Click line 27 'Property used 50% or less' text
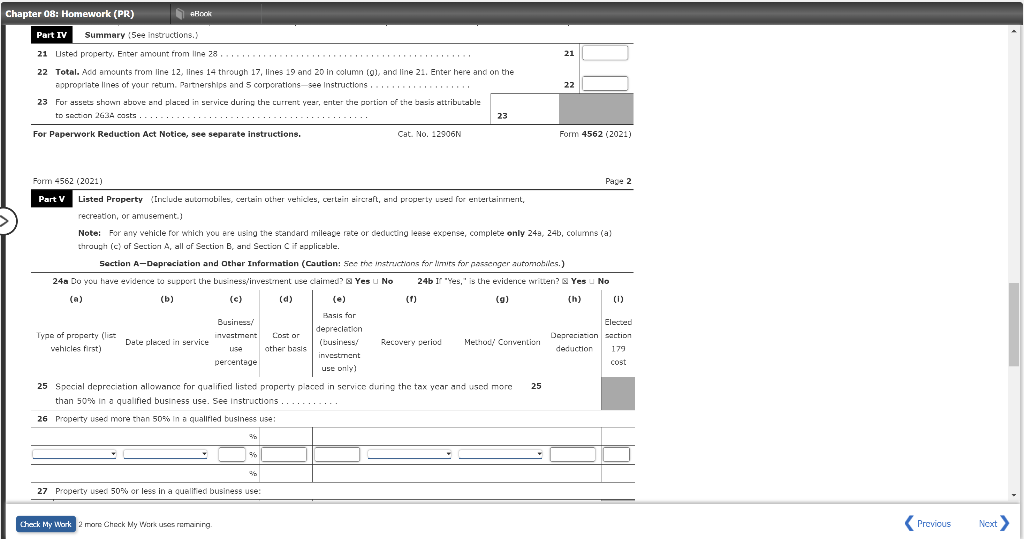 pyautogui.click(x=157, y=491)
